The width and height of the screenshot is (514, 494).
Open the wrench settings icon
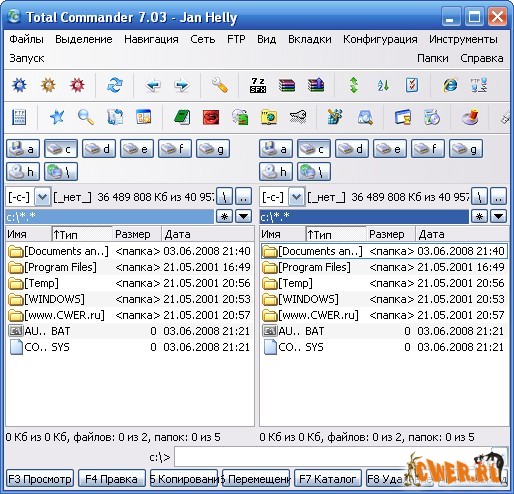(x=220, y=85)
